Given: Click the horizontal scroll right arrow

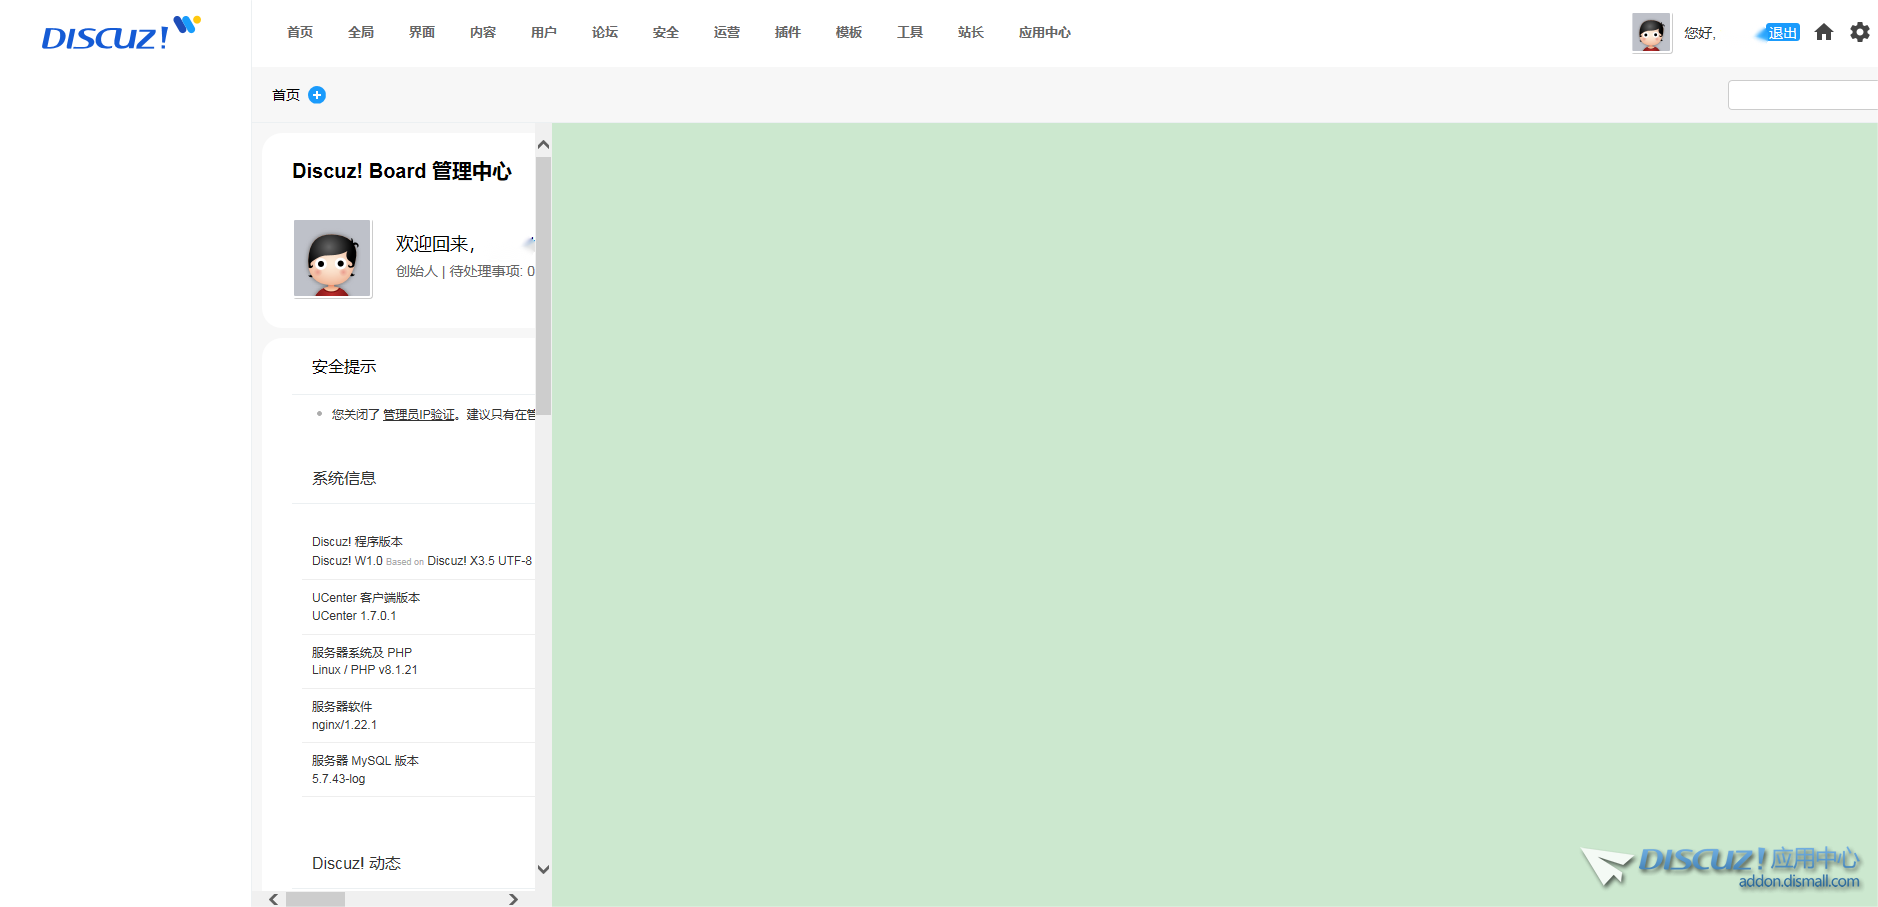Looking at the screenshot, I should pyautogui.click(x=513, y=899).
